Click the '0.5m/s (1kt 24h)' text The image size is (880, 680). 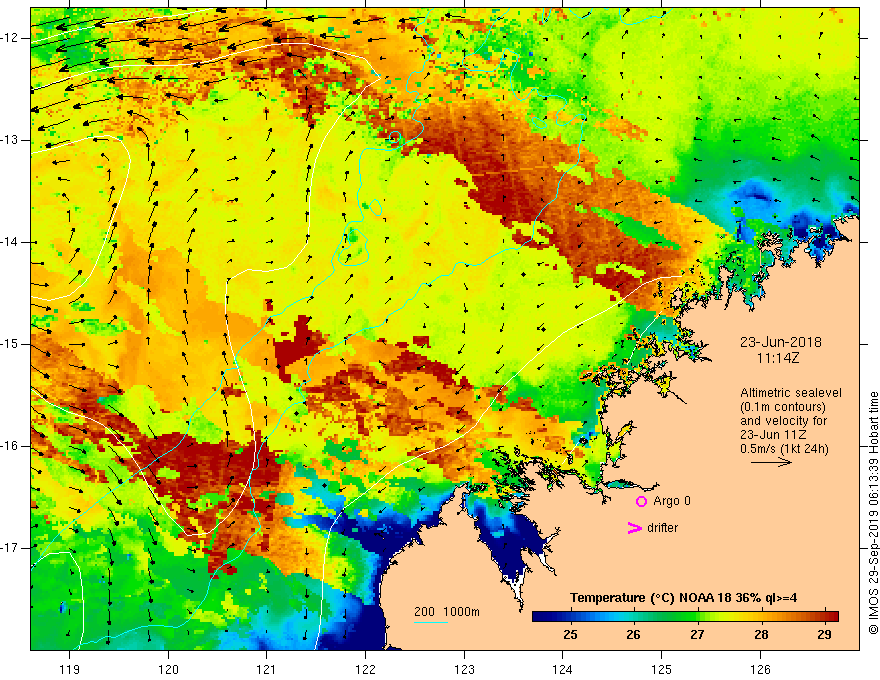[784, 449]
